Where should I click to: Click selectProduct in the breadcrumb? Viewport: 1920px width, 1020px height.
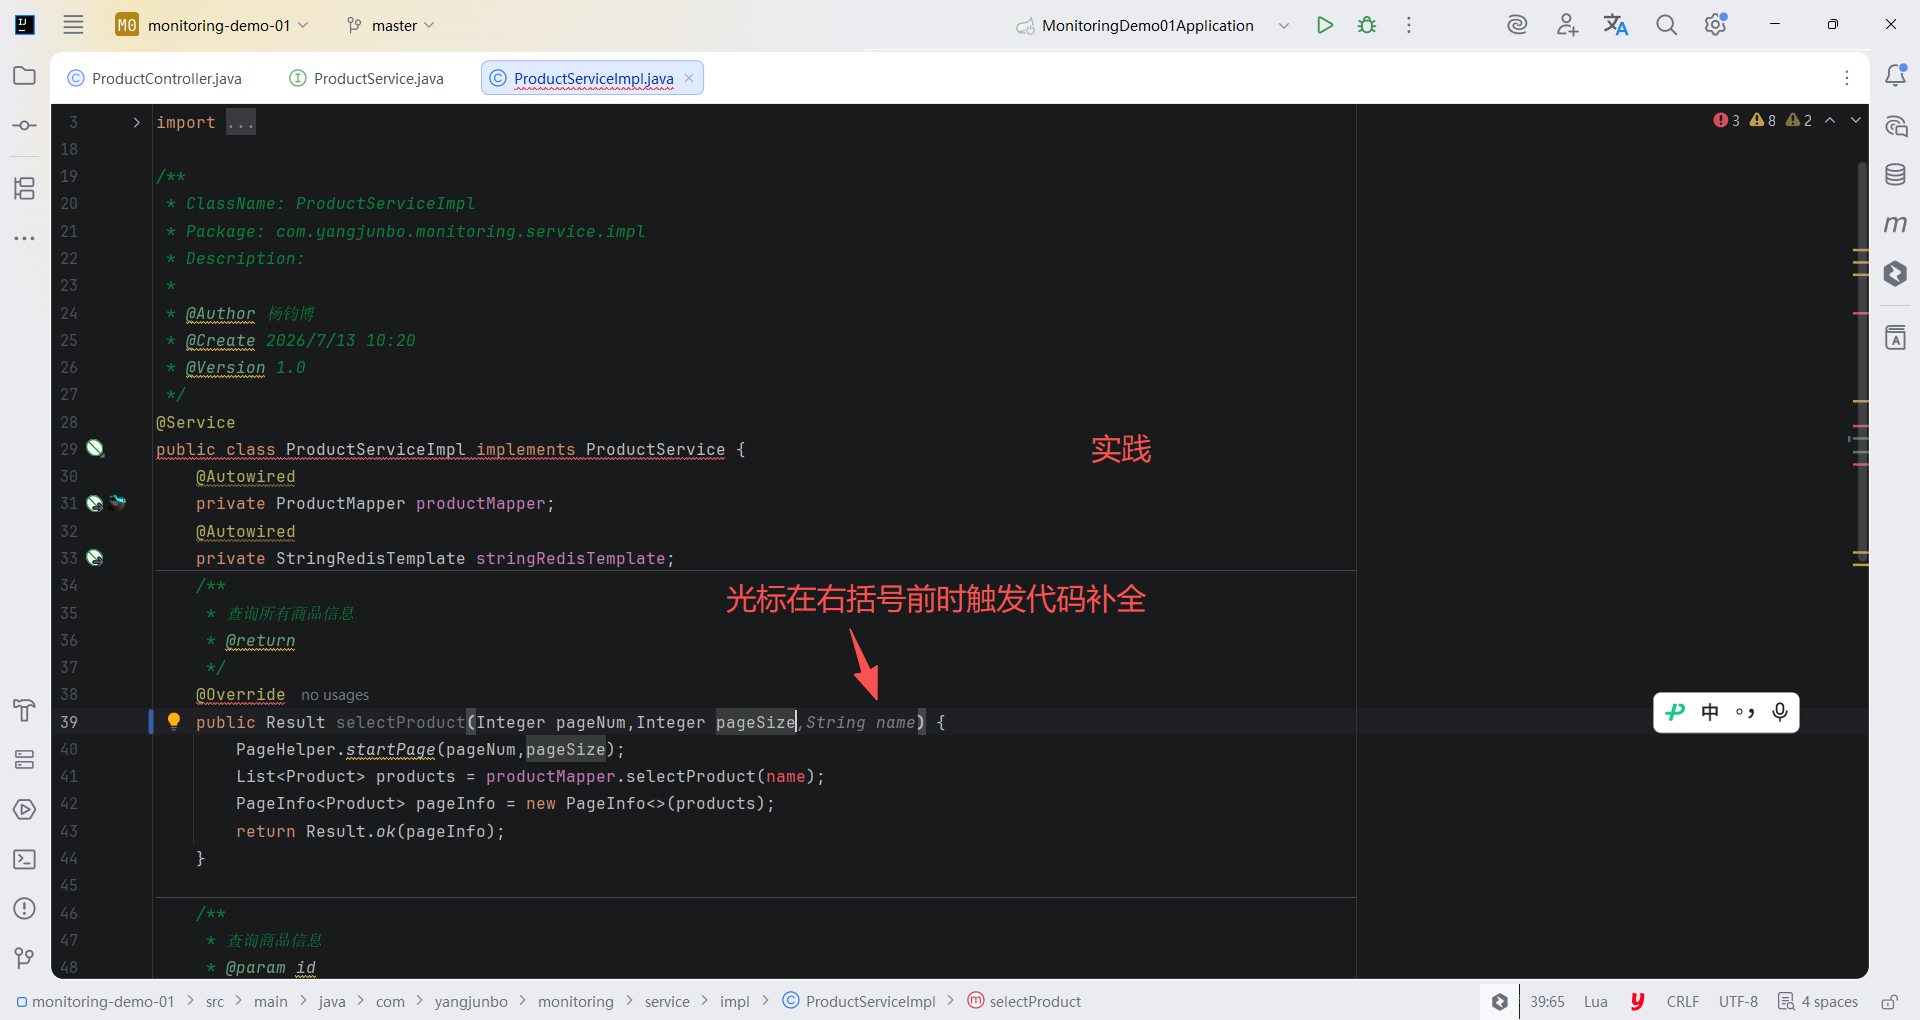1025,1001
